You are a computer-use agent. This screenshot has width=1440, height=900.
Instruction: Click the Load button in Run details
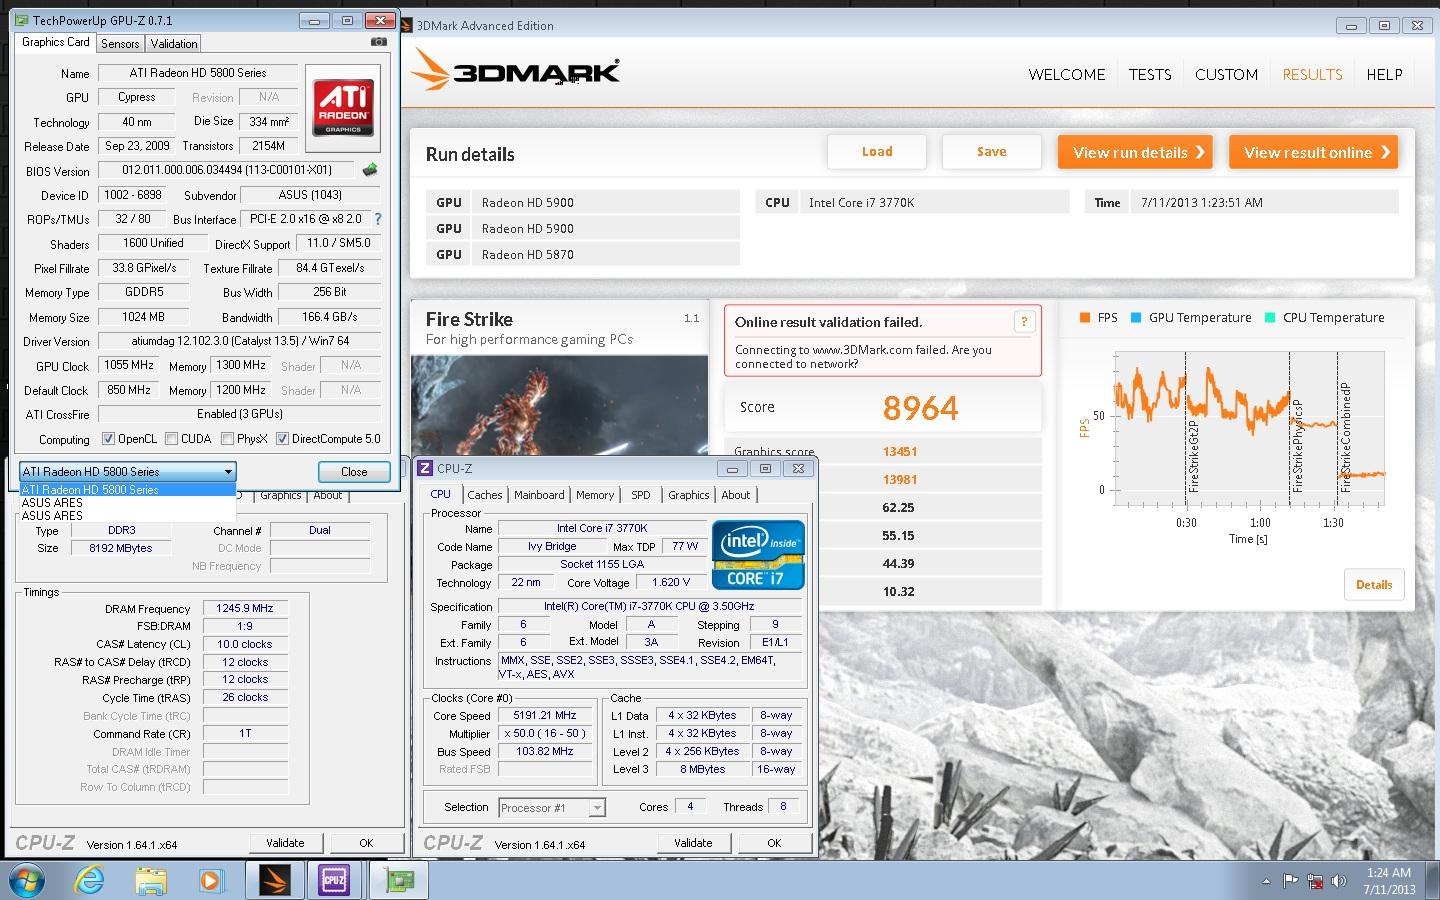(877, 152)
